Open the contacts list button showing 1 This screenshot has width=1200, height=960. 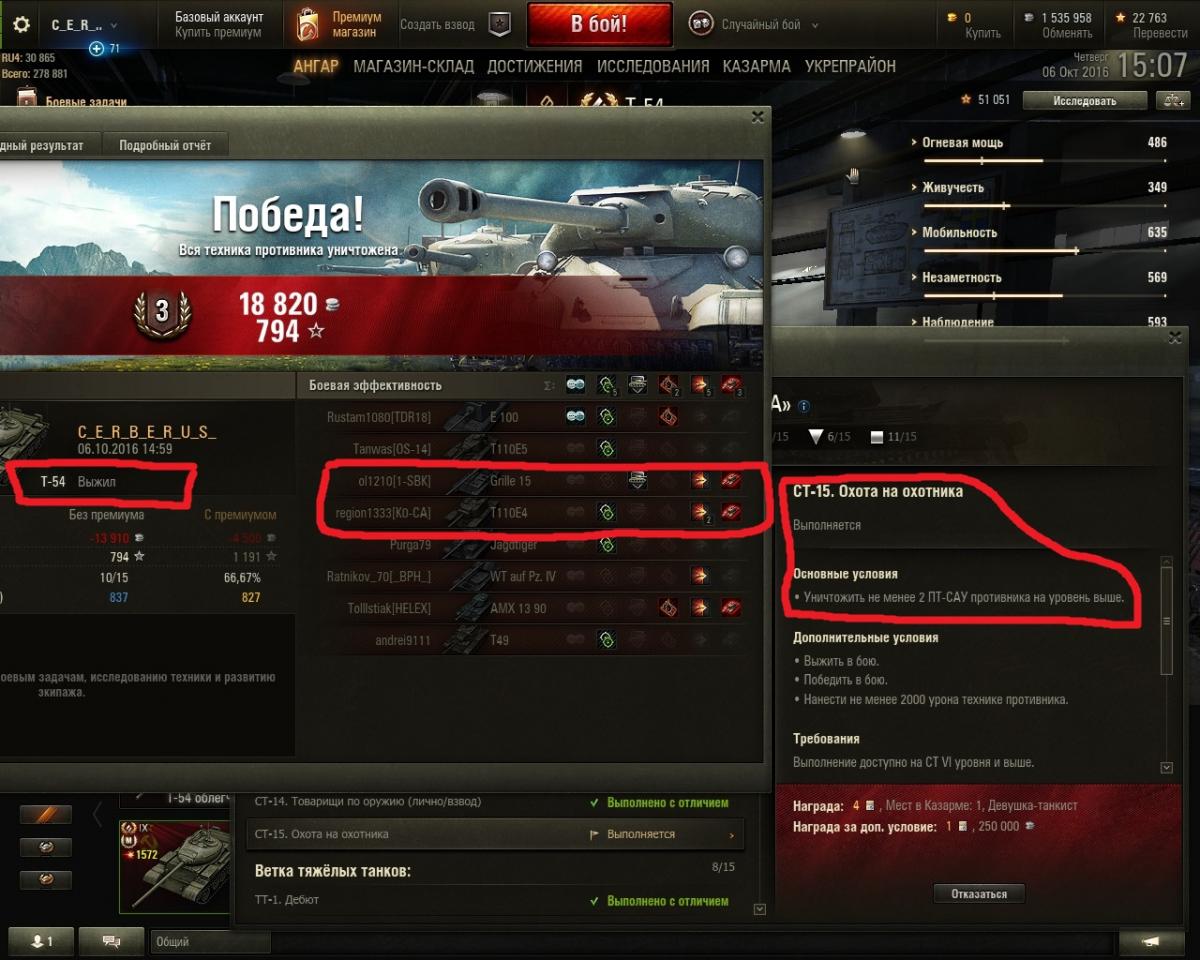(x=40, y=941)
